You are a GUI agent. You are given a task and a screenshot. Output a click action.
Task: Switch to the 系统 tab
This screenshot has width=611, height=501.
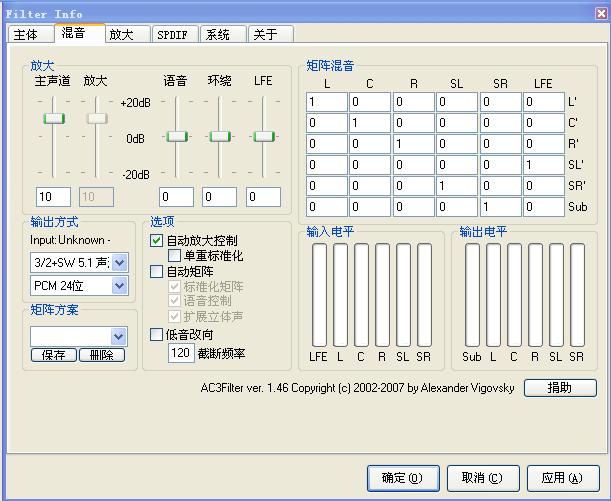click(x=223, y=34)
